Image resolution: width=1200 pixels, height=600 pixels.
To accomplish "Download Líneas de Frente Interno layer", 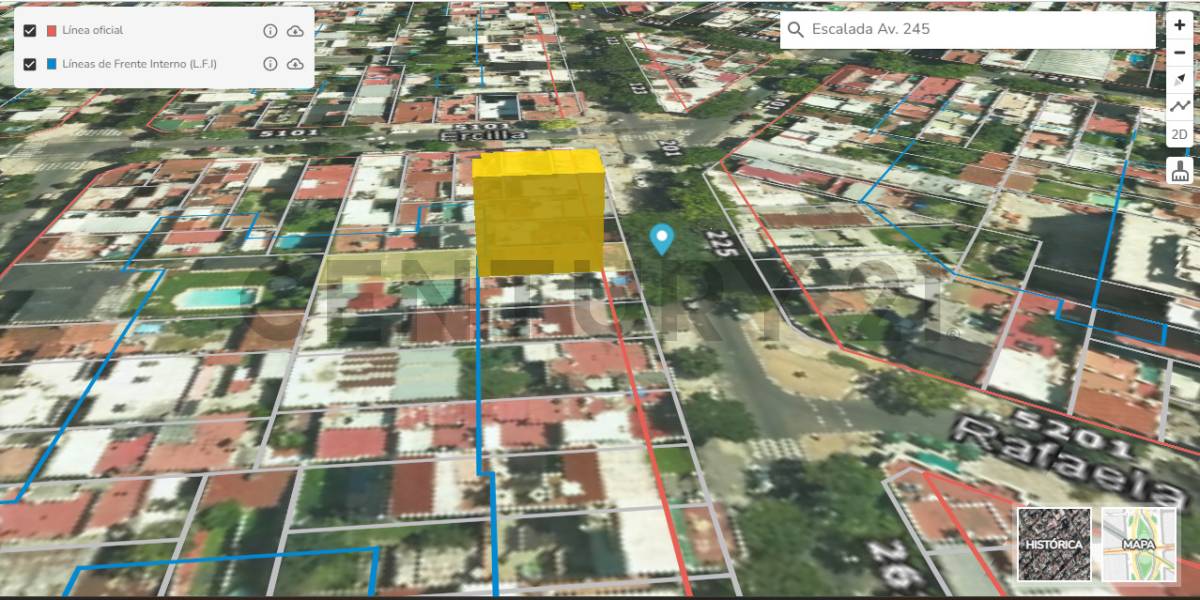I will point(295,64).
